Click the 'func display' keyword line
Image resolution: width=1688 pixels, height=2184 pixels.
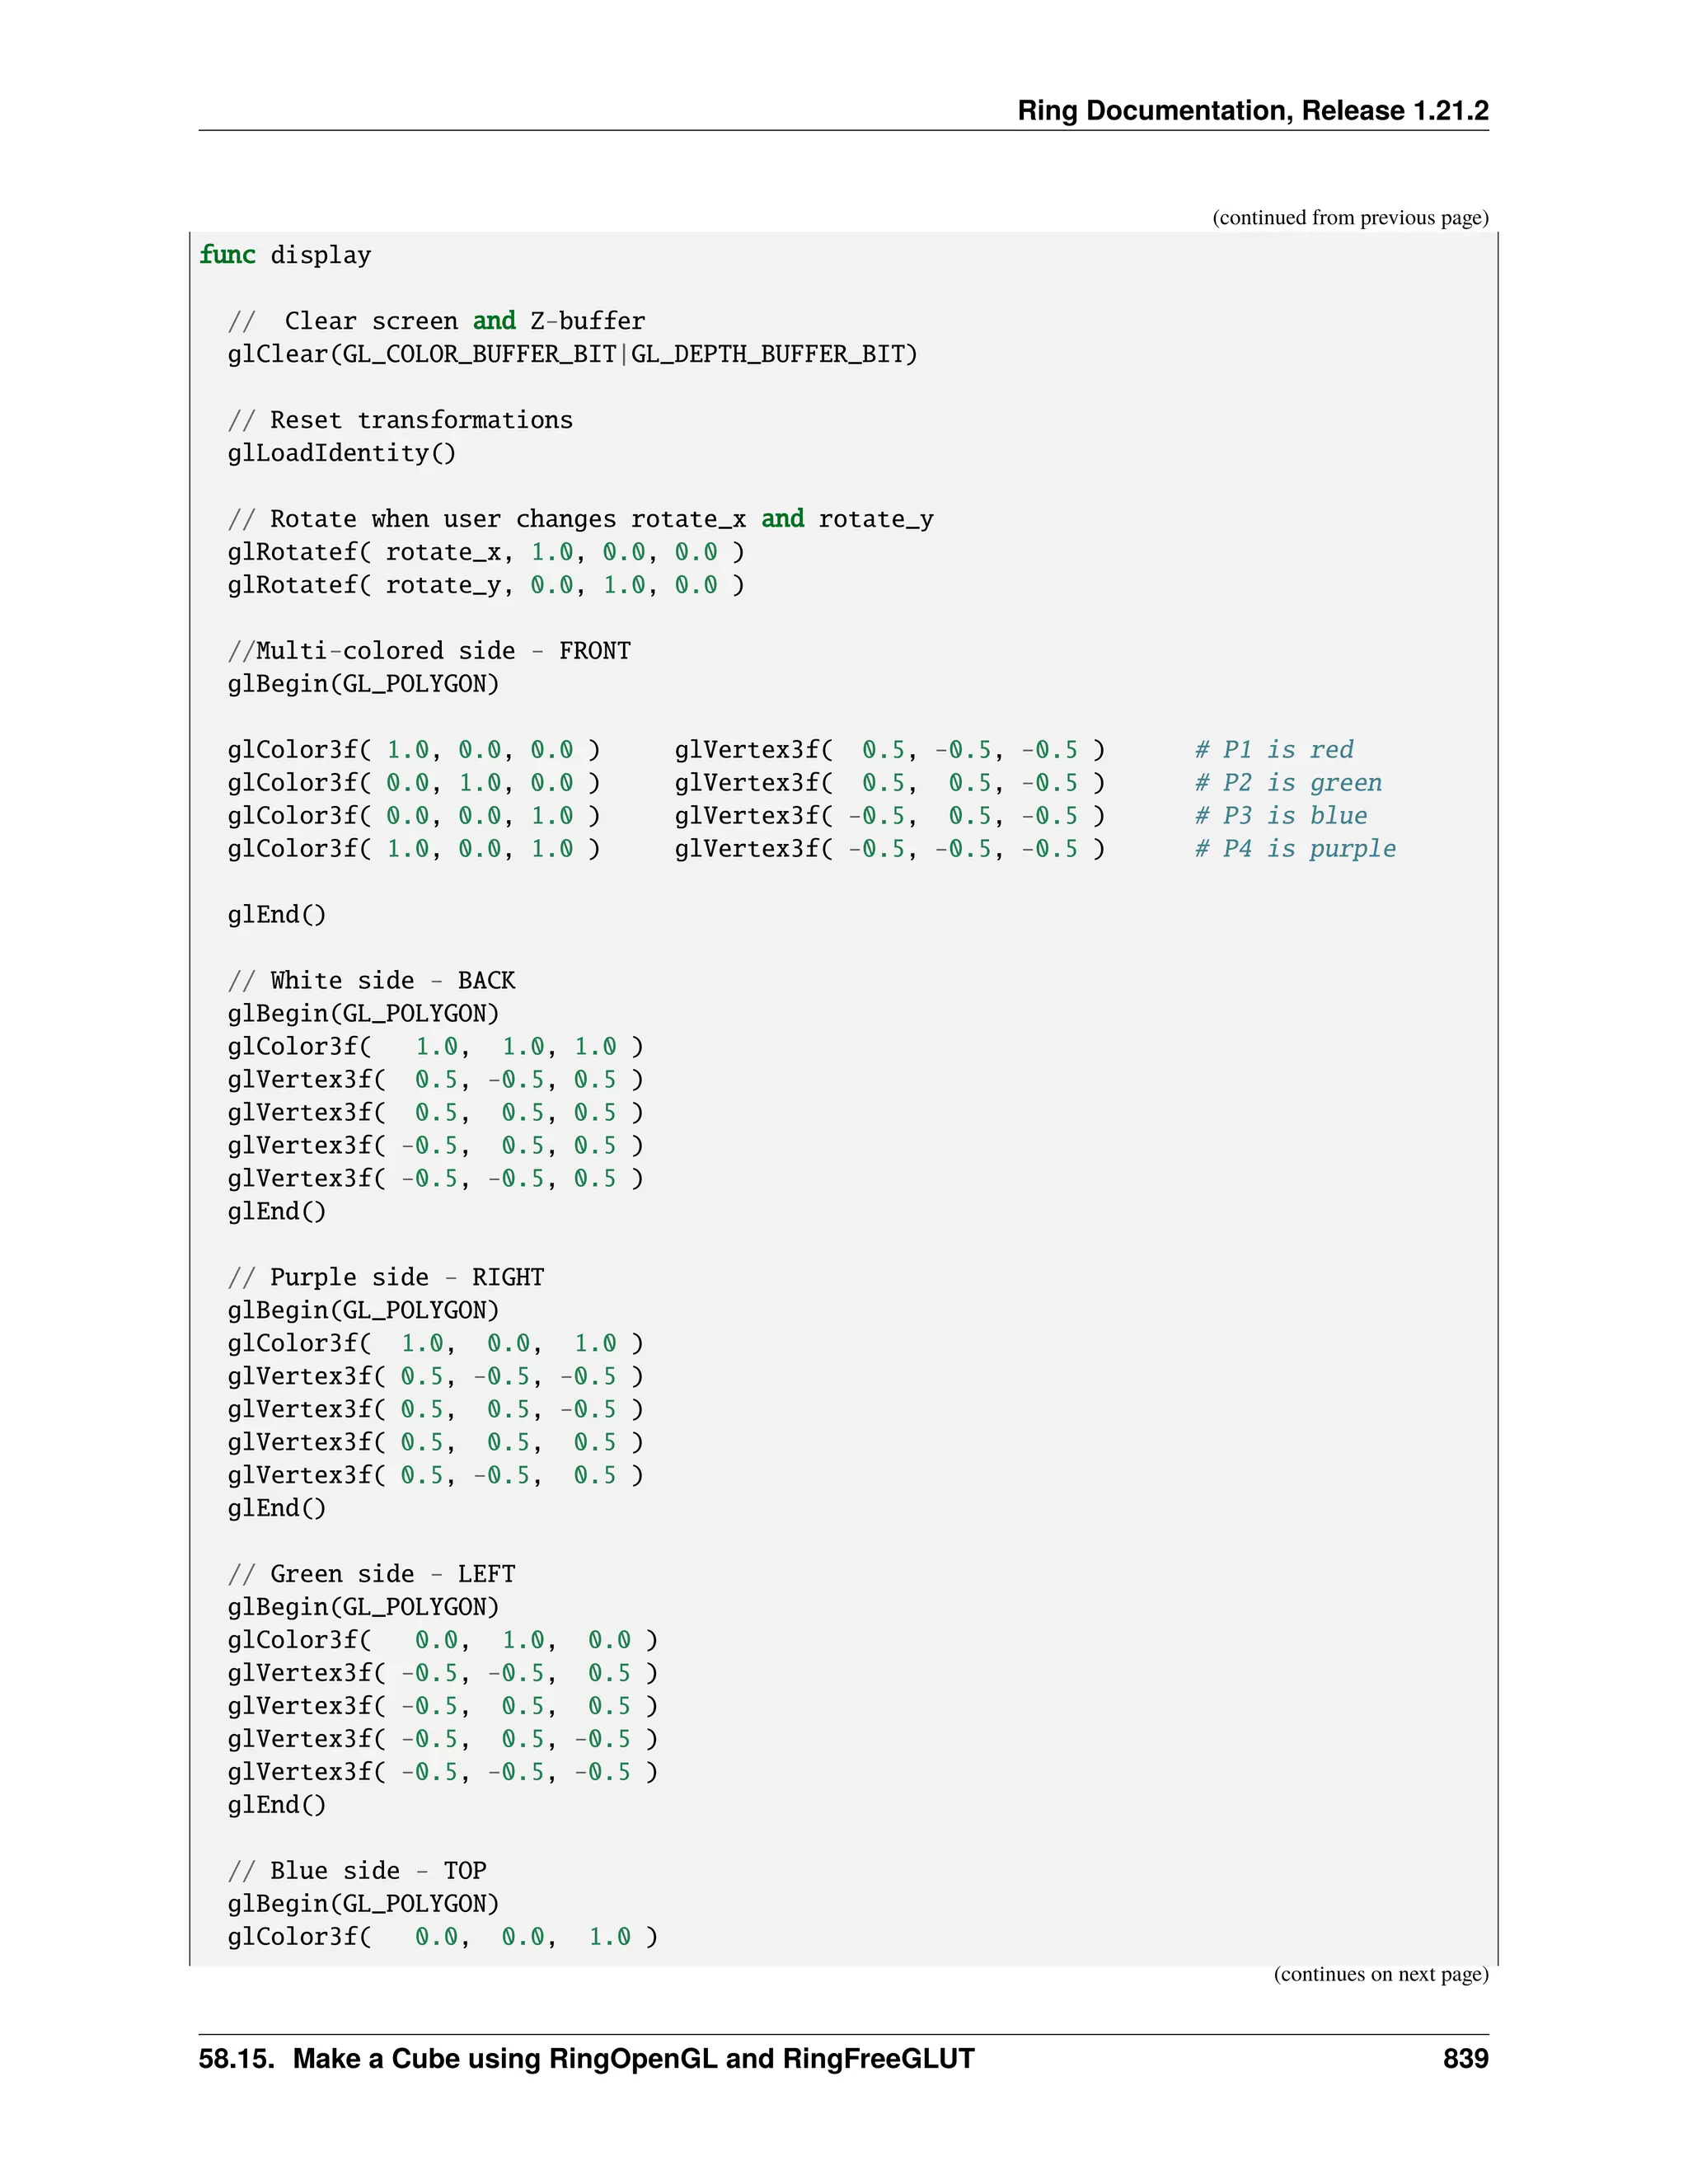[285, 255]
